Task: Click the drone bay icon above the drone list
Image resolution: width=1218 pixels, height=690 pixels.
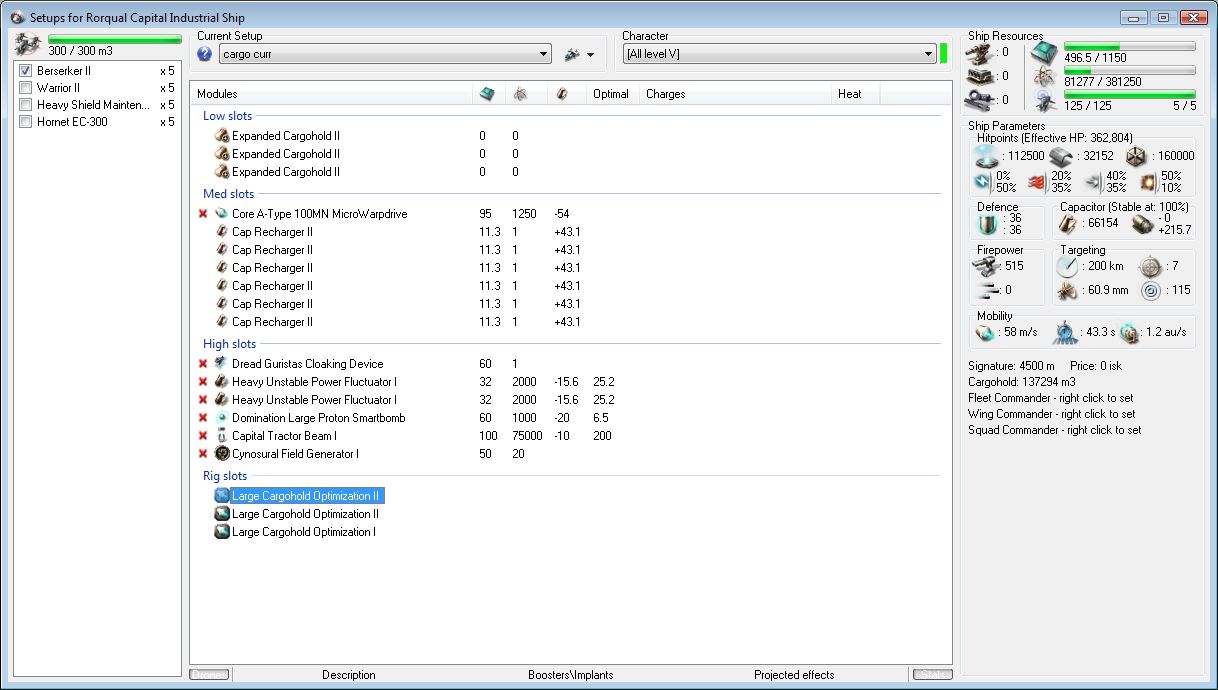Action: pos(28,44)
